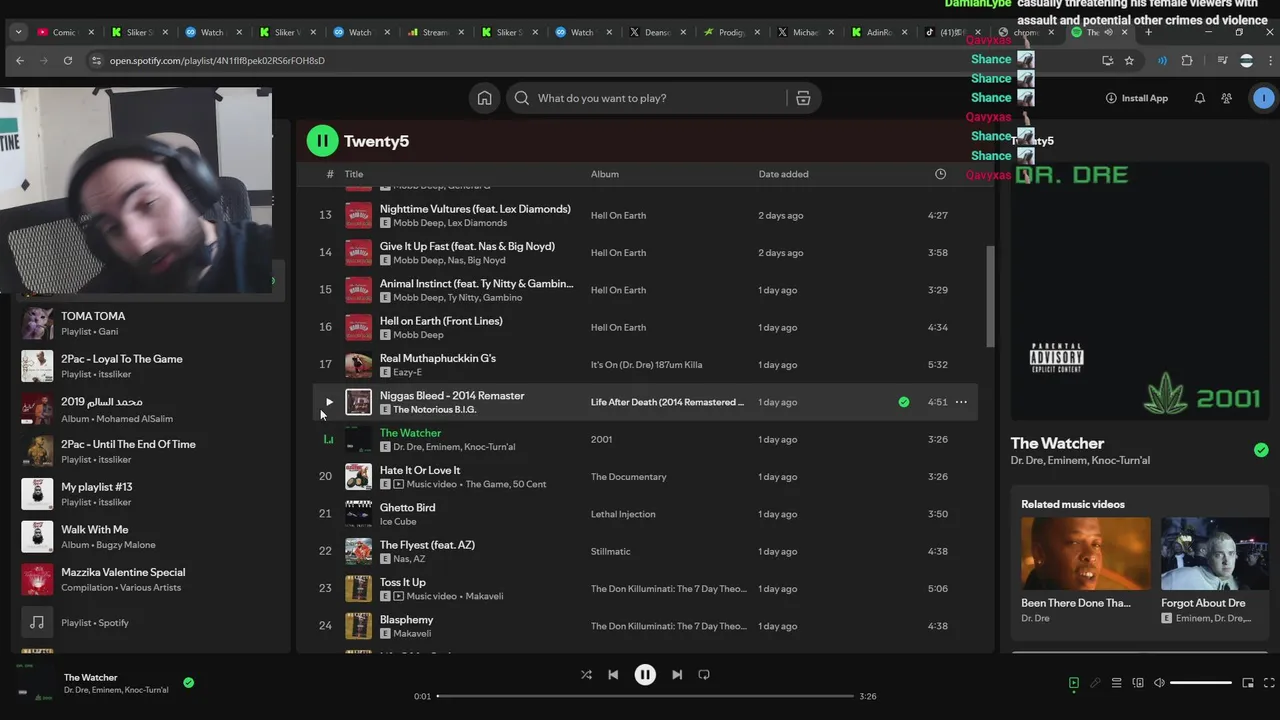Toggle the Now Playing view button
1280x720 pixels.
click(x=1073, y=683)
